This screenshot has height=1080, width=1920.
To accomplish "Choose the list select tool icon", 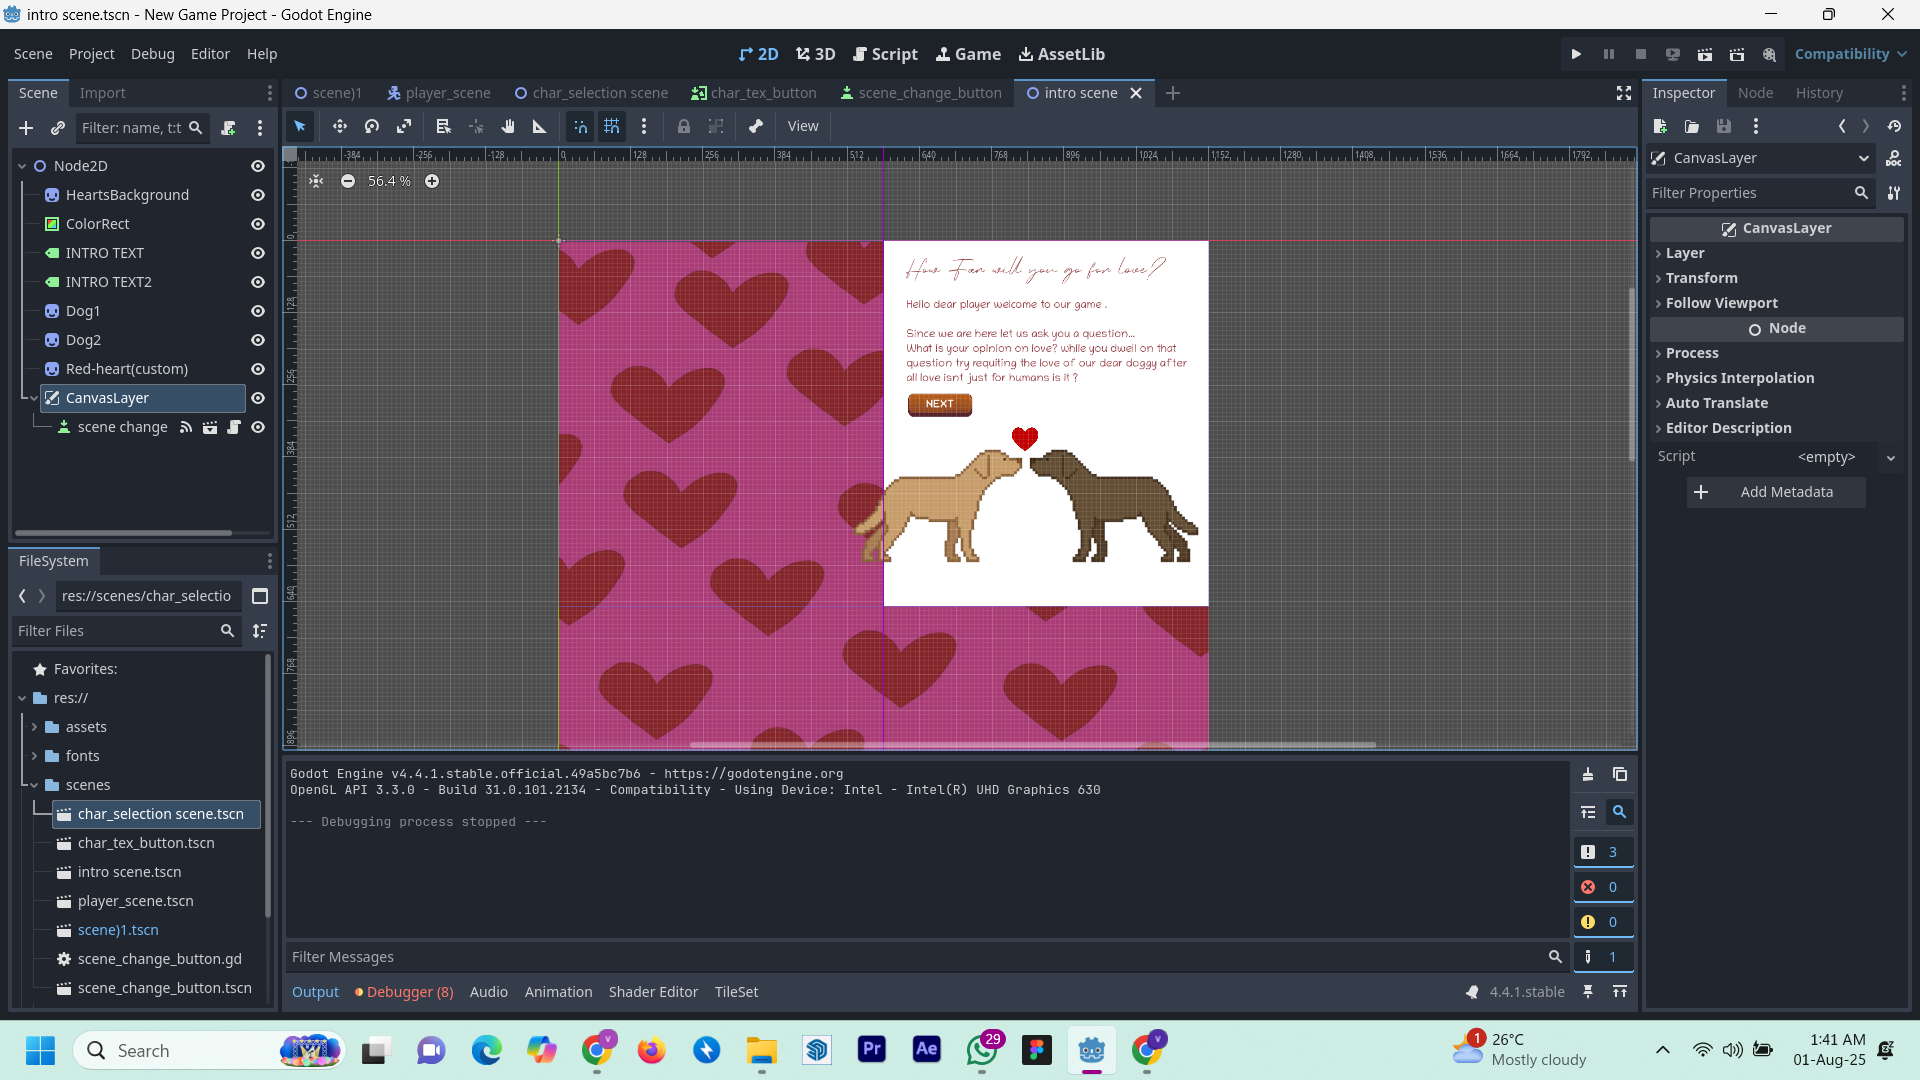I will [444, 126].
